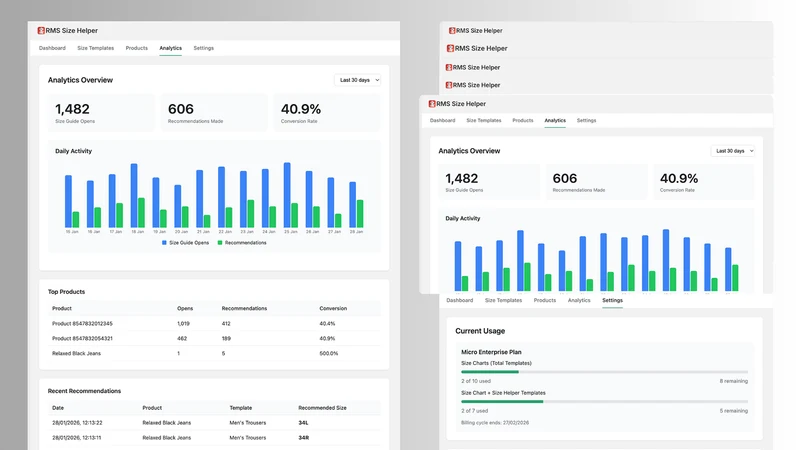This screenshot has height=450, width=800.
Task: Select Size Templates tab in the right overlapping Analytics window
Action: pos(484,120)
